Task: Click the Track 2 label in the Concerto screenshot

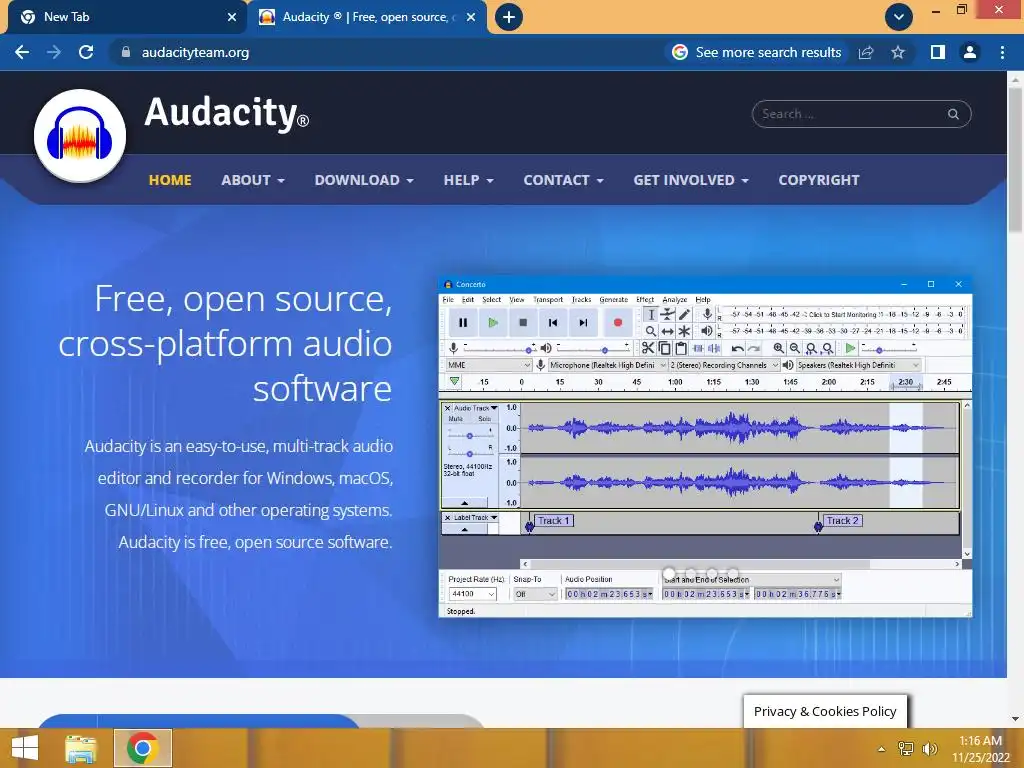Action: [842, 520]
